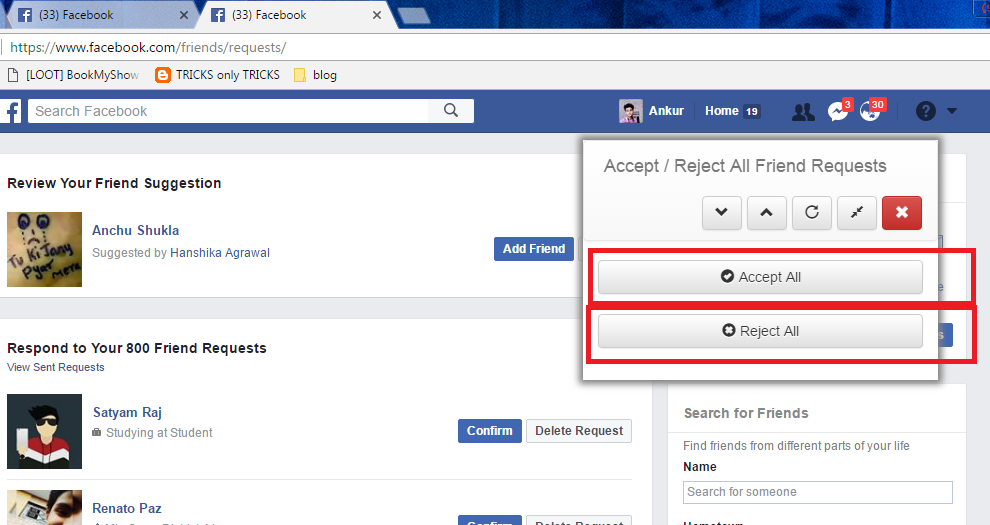990x525 pixels.
Task: Open Hanshika Agrawal's profile link
Action: (x=220, y=253)
